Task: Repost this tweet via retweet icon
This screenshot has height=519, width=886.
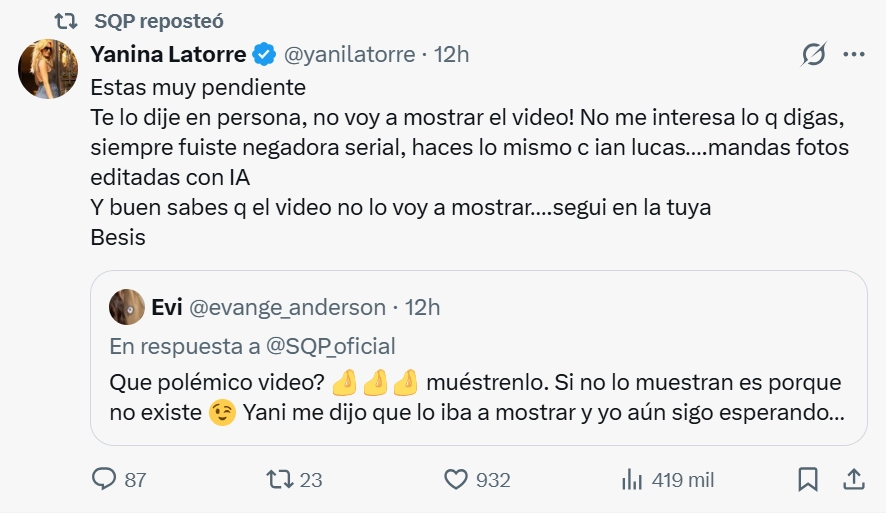Action: pyautogui.click(x=279, y=480)
